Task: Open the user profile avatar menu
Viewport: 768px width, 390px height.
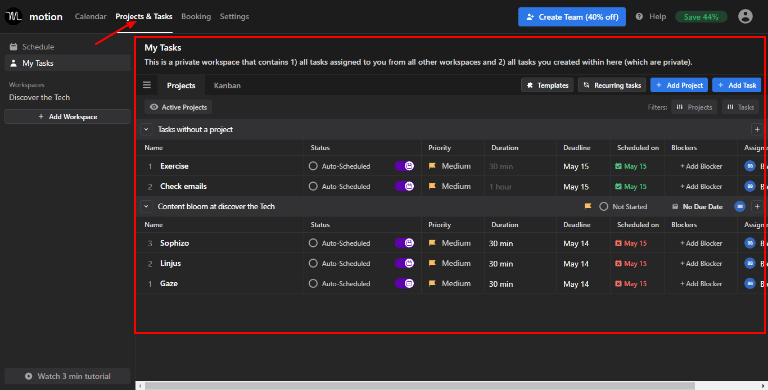Action: [745, 16]
